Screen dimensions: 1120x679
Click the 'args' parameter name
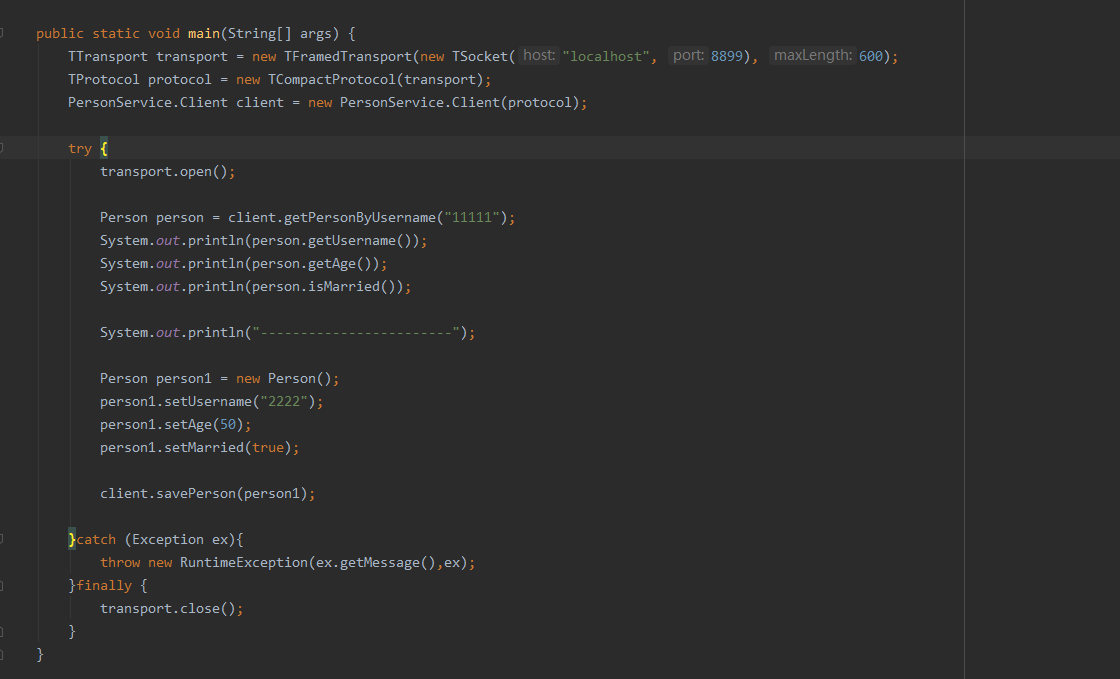[316, 34]
